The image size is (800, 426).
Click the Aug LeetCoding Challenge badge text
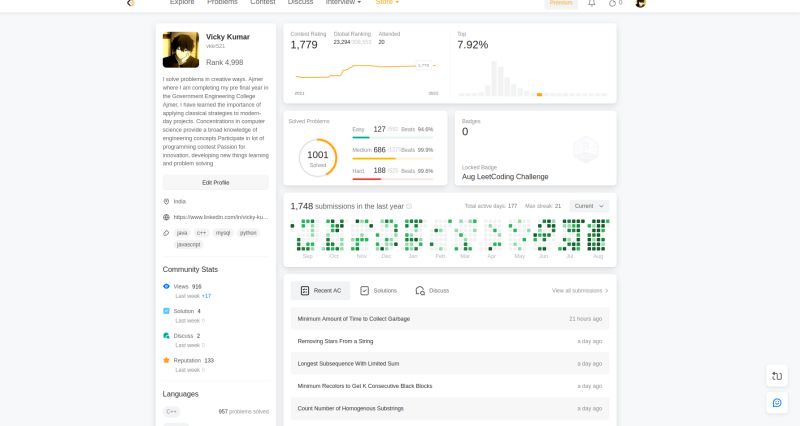(505, 177)
